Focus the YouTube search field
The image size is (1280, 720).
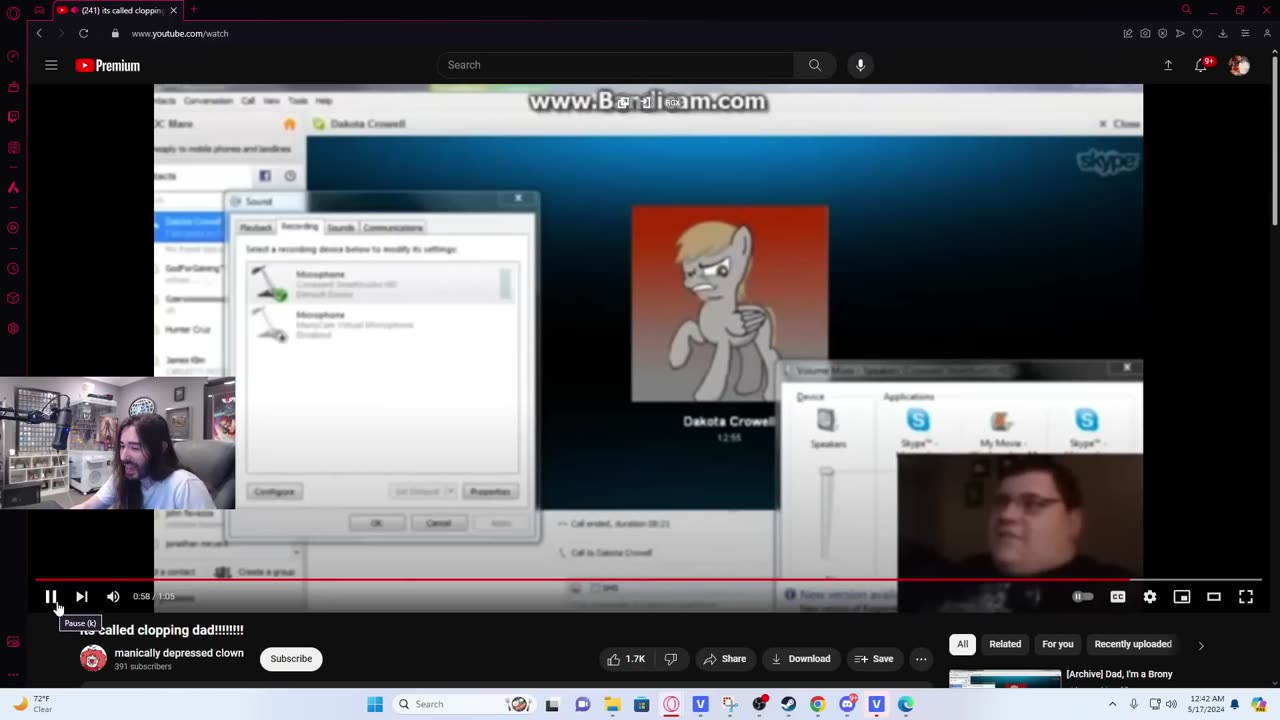(x=616, y=65)
